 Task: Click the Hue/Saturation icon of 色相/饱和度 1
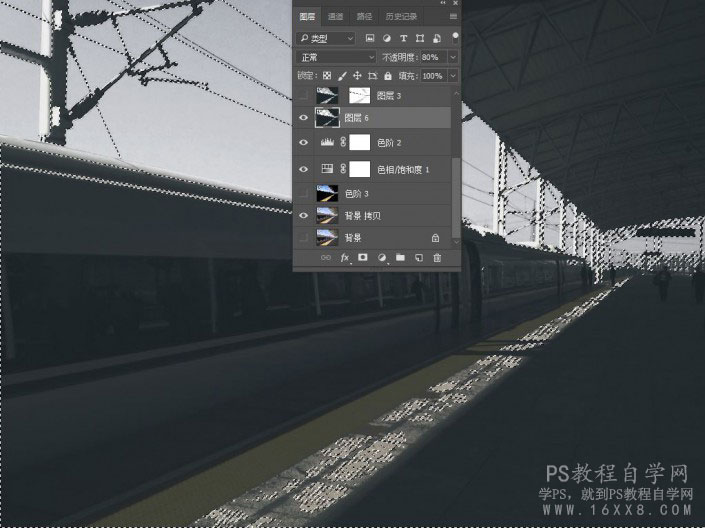(327, 169)
